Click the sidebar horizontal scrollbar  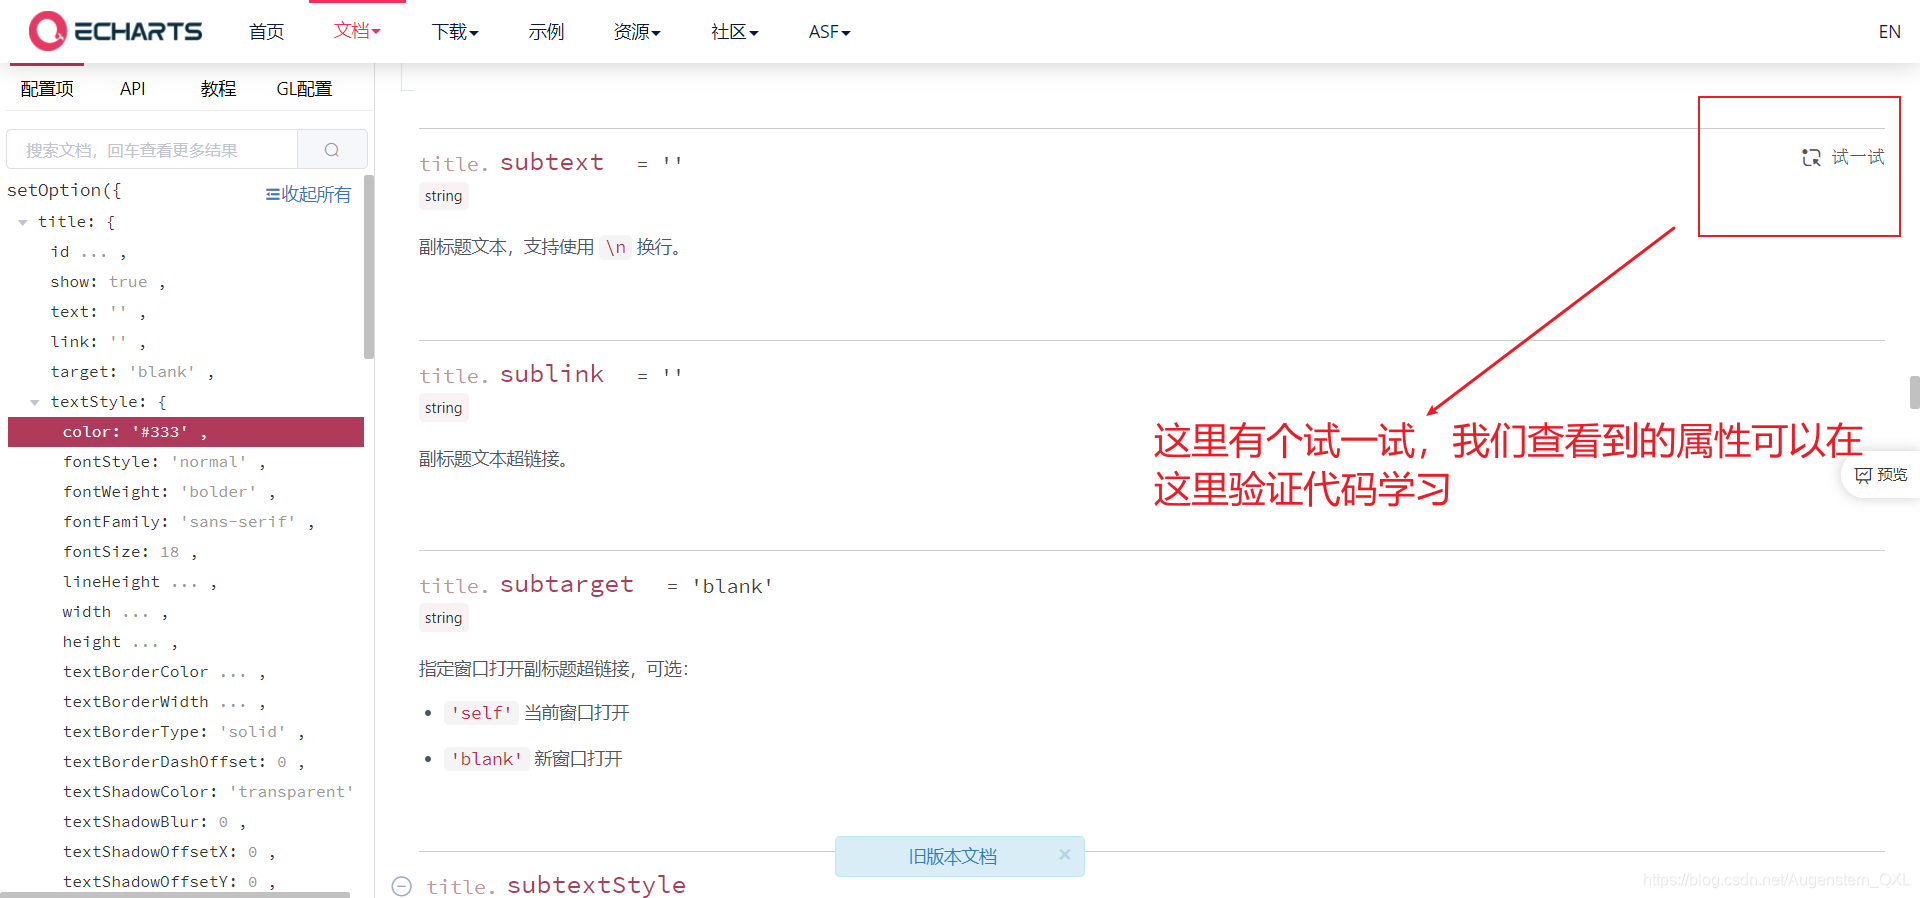tap(176, 894)
